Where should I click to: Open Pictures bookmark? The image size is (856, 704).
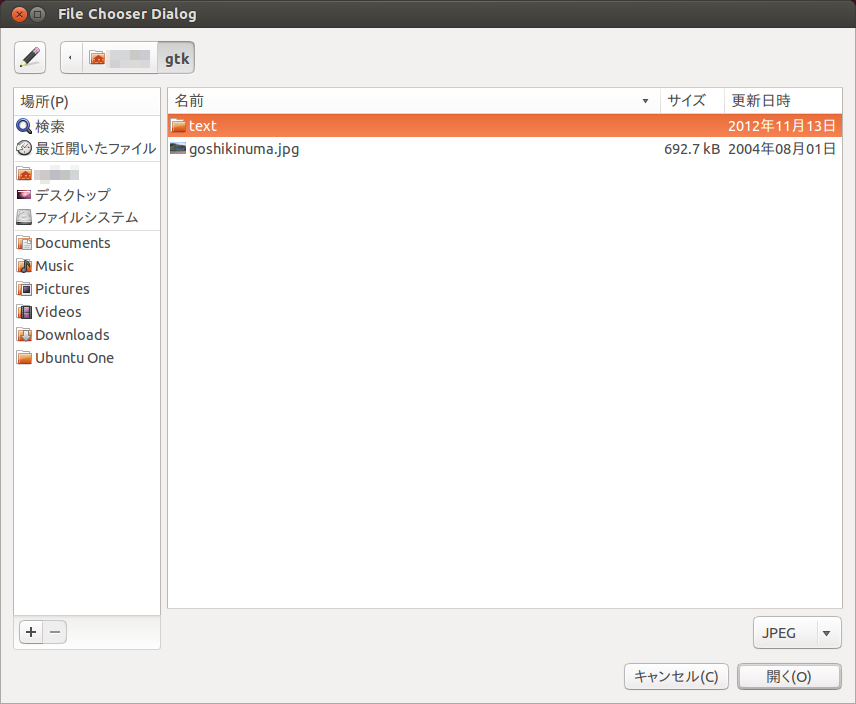tap(62, 289)
